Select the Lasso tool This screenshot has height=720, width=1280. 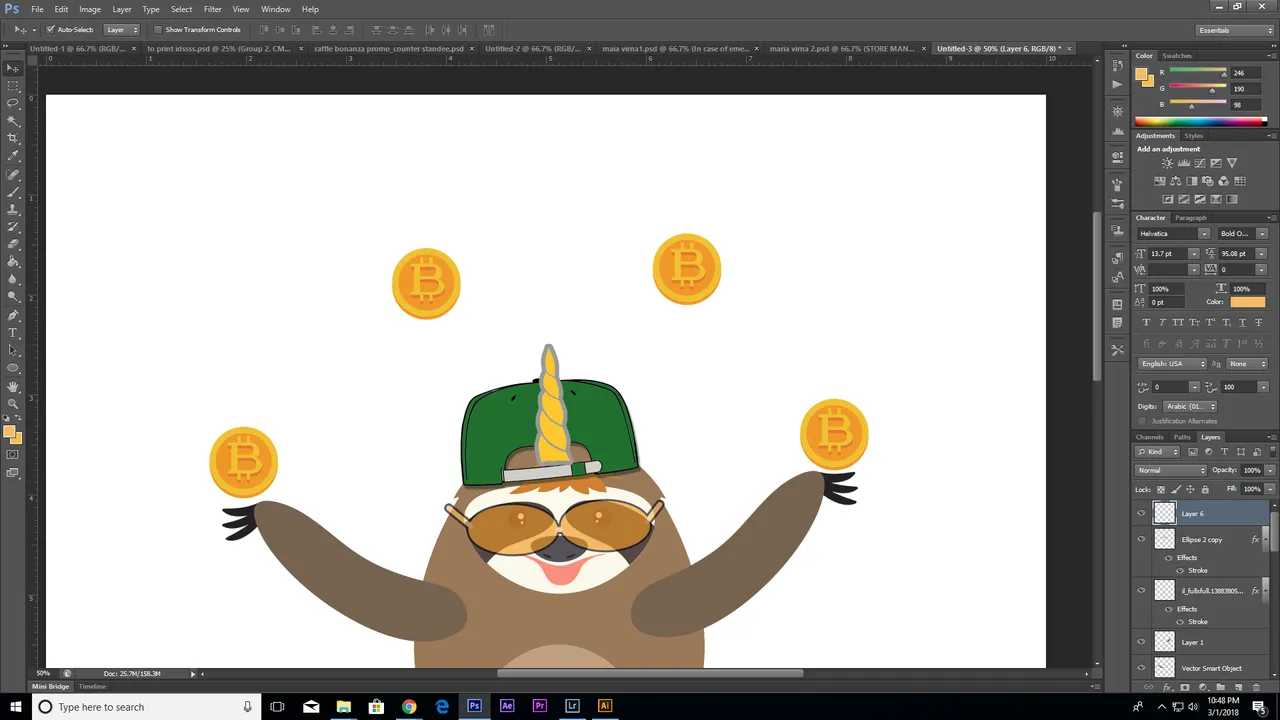(x=13, y=103)
